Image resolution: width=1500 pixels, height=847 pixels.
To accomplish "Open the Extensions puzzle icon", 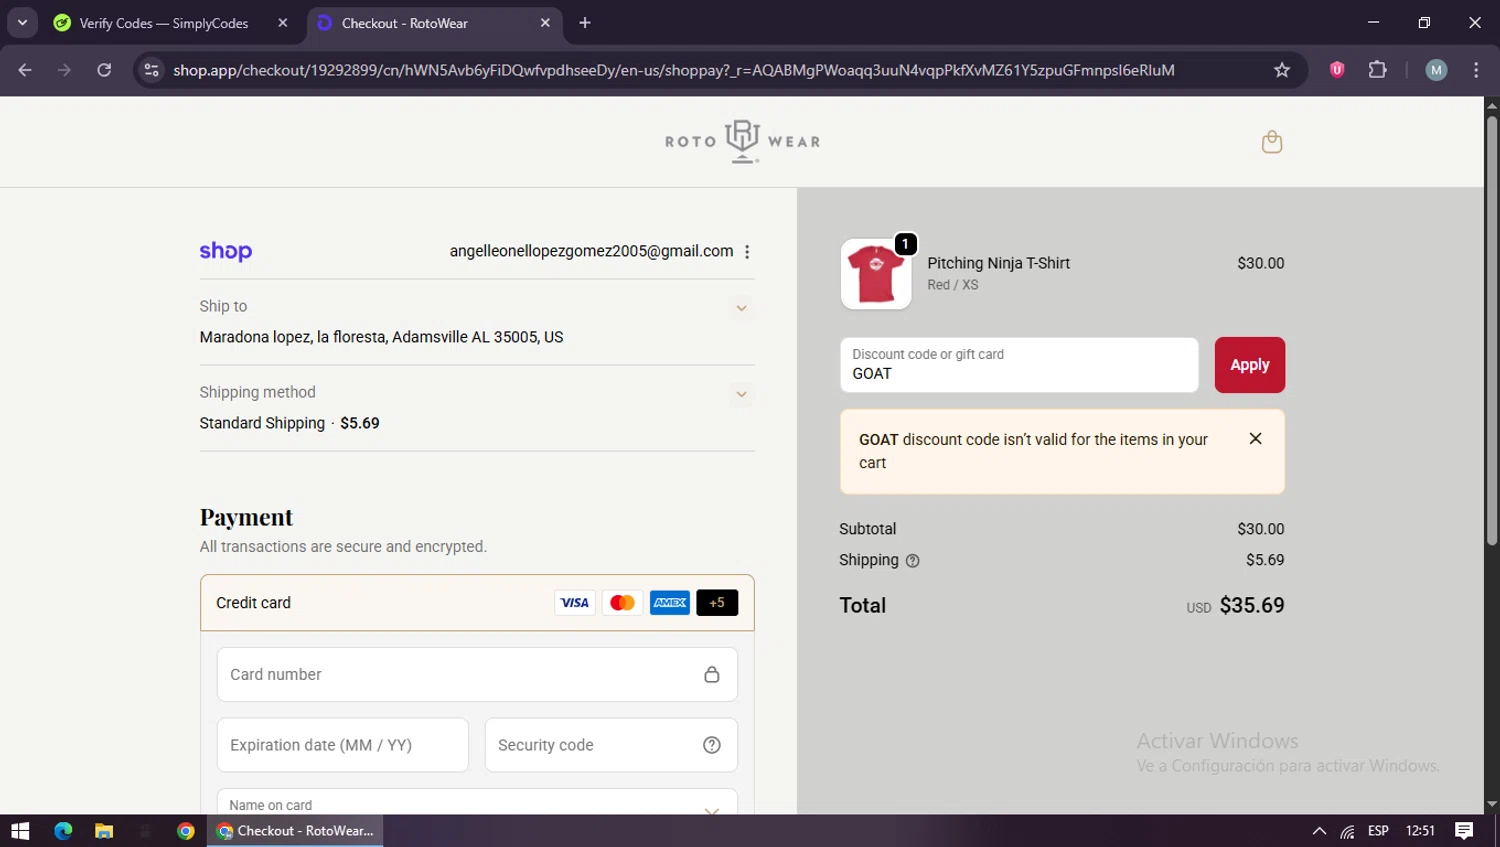I will (x=1377, y=70).
